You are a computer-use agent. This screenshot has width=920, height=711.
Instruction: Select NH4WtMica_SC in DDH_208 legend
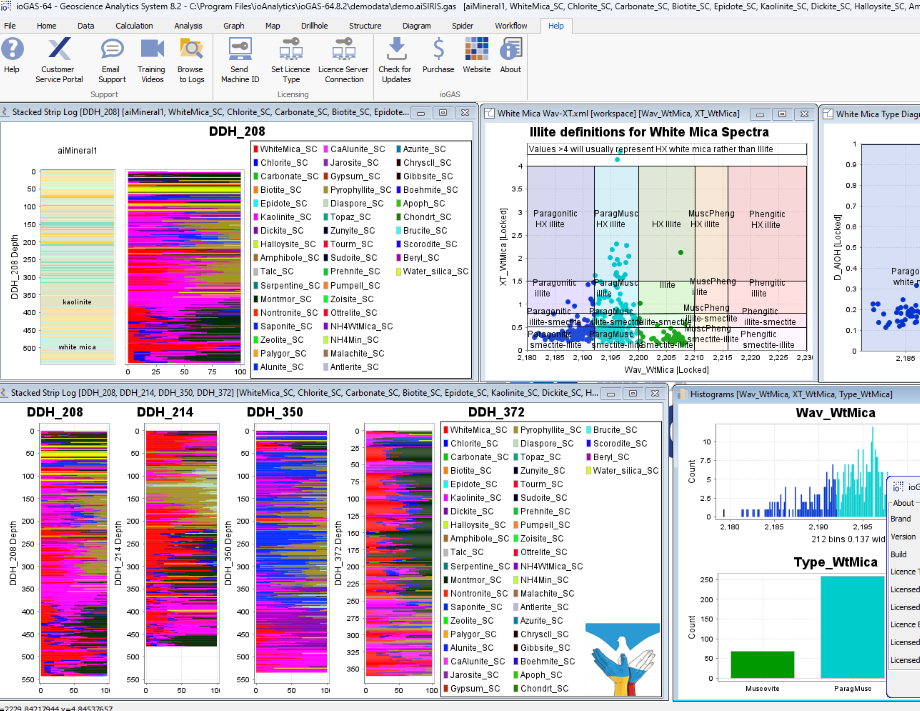tap(358, 326)
